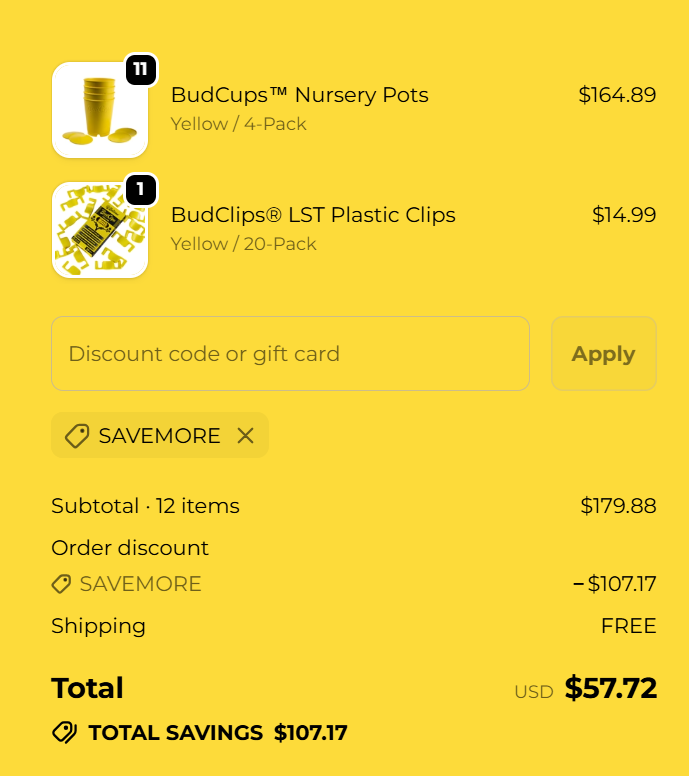Remove the SAVEMORE discount code chip
689x776 pixels.
coord(245,436)
